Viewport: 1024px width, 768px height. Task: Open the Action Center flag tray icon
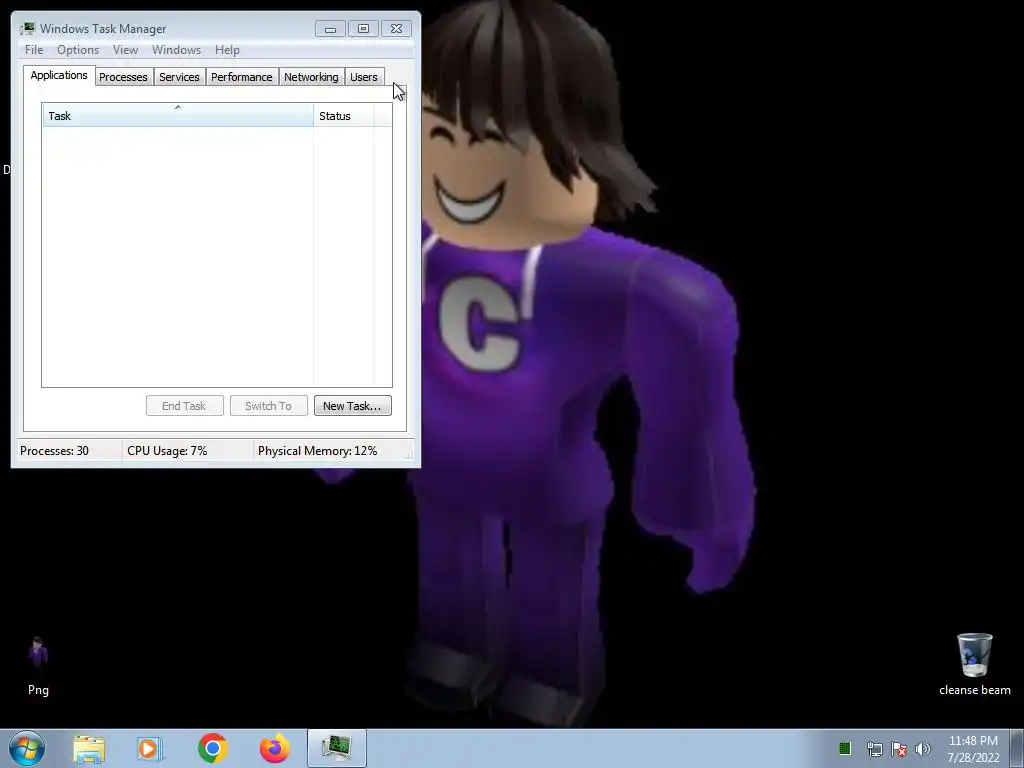pos(899,748)
